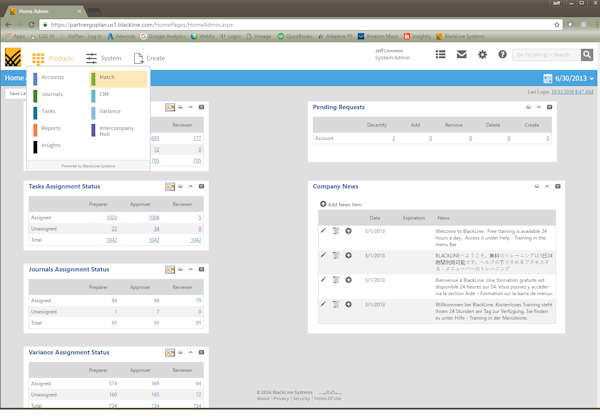Viewport: 600px width, 418px height.
Task: Collapse the Pending Requests panel
Action: (539, 107)
